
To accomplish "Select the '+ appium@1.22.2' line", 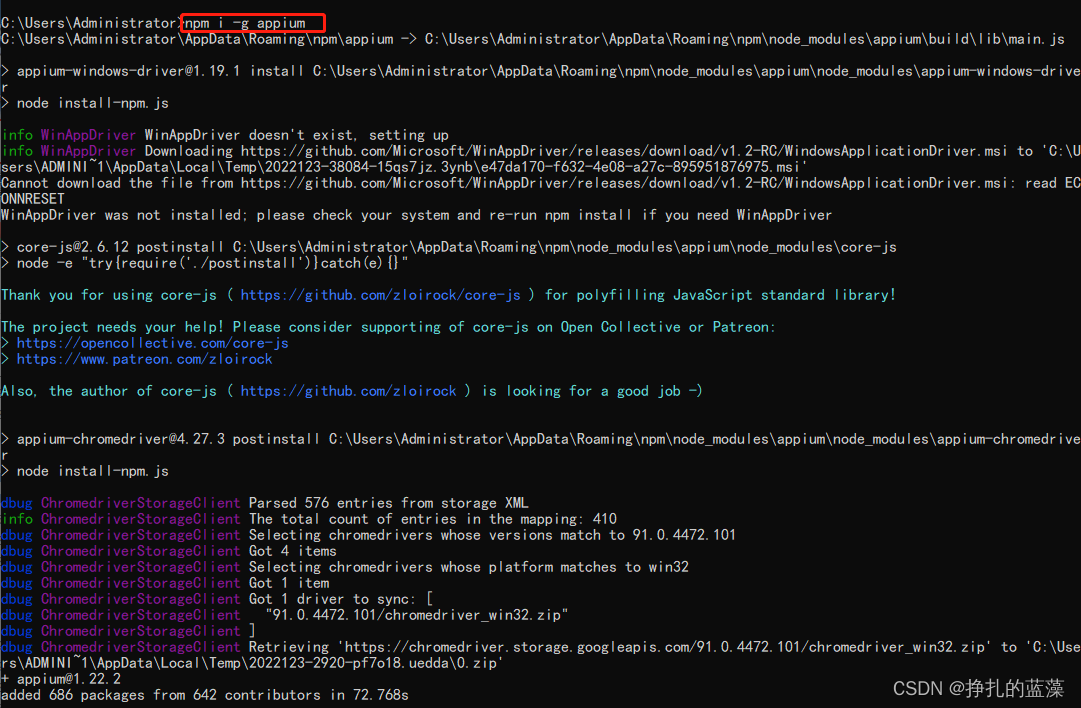I will tap(61, 679).
